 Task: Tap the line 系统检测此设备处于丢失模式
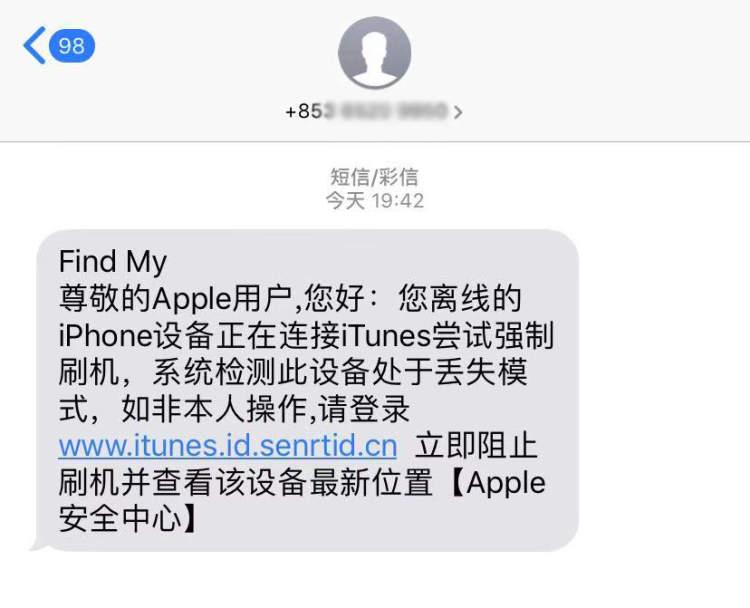[340, 372]
